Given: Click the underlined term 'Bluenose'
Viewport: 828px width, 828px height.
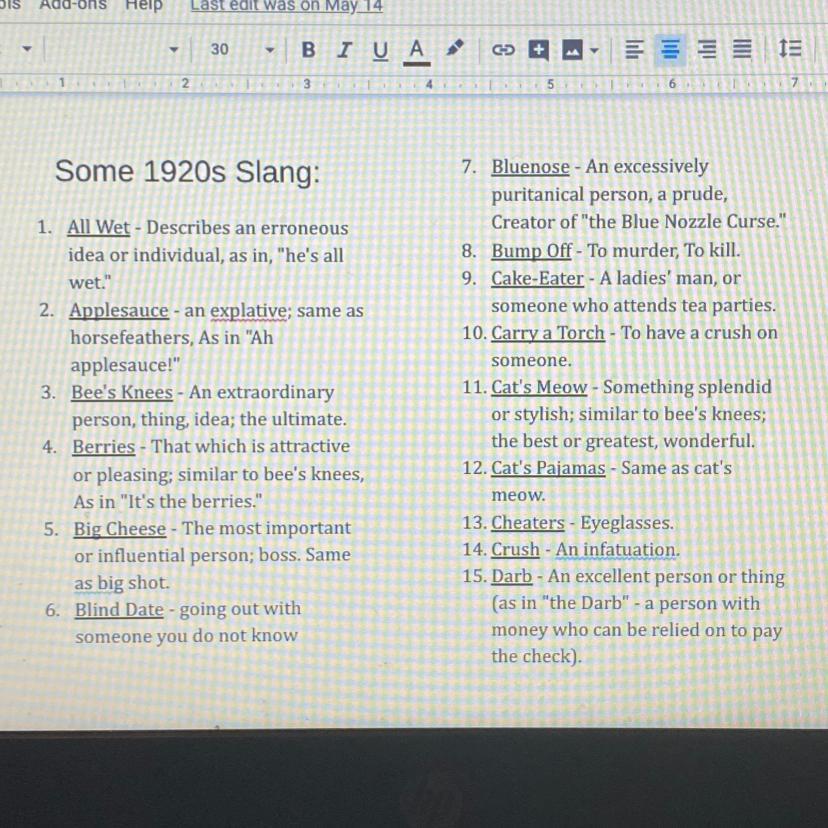Looking at the screenshot, I should click(x=531, y=167).
